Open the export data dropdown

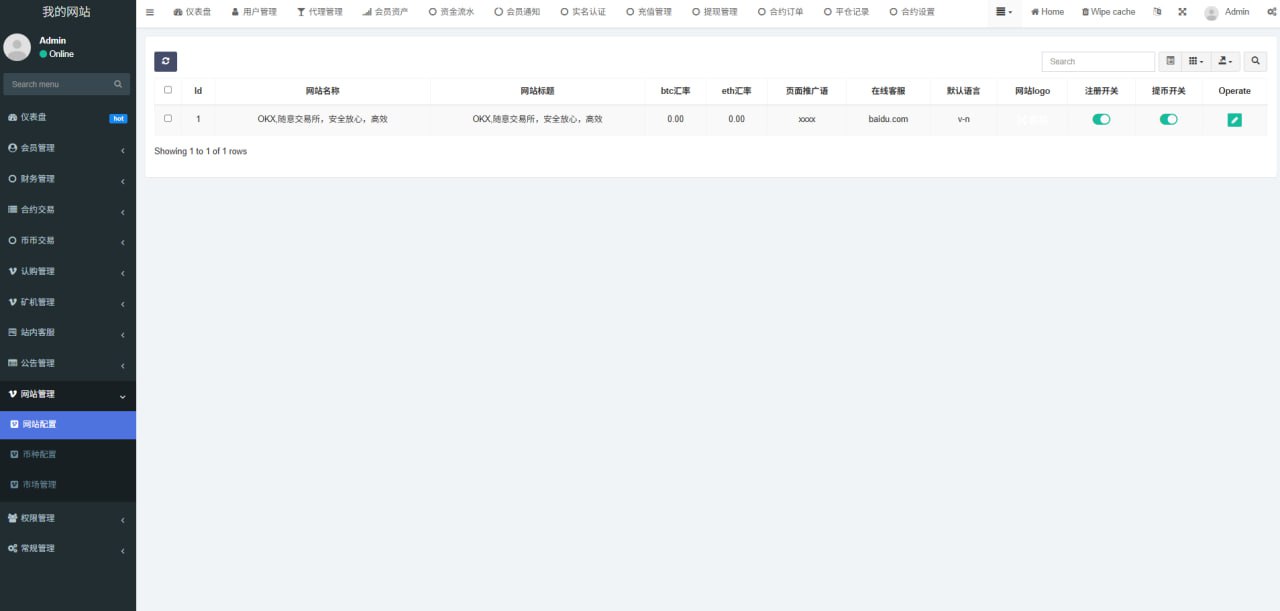tap(1225, 61)
